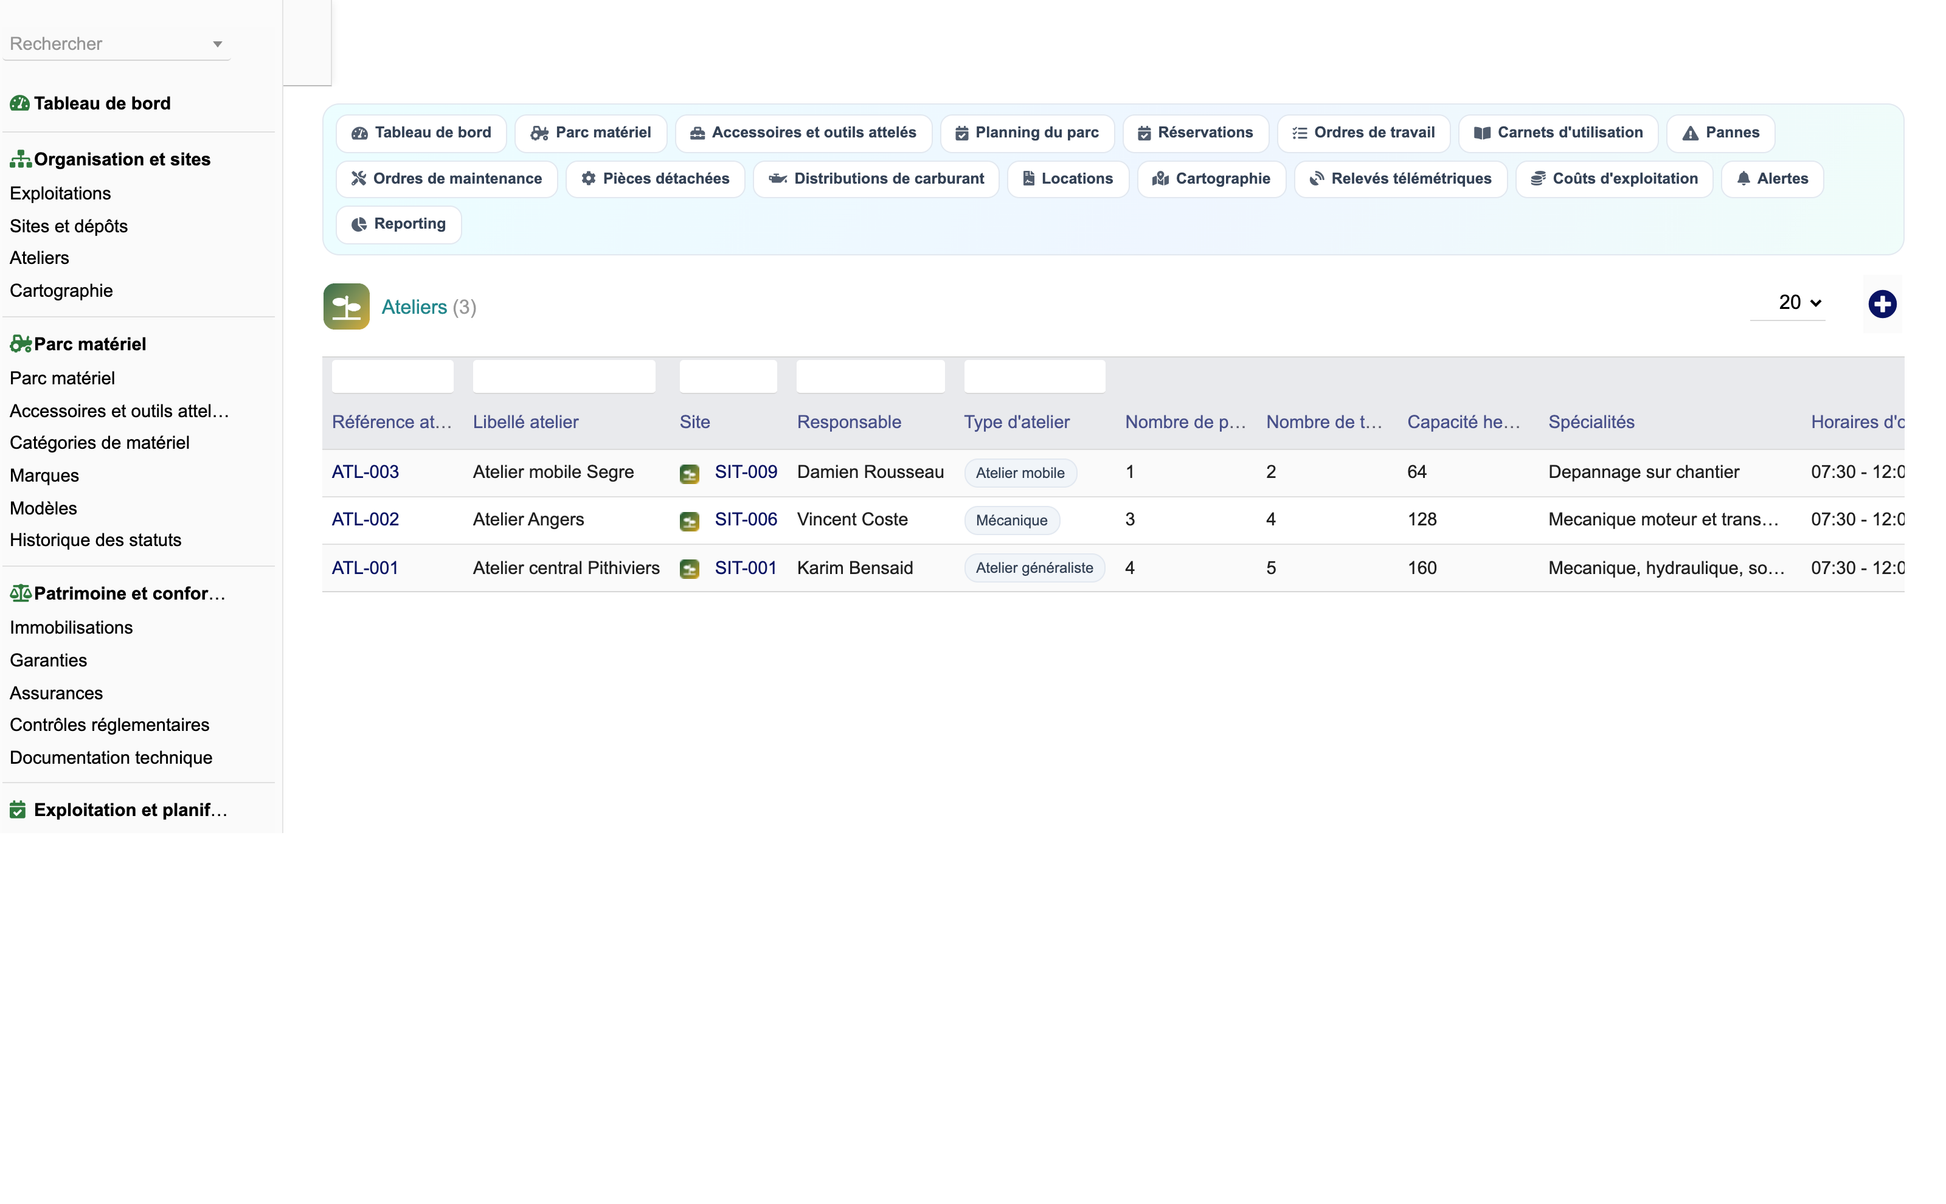The width and height of the screenshot is (1946, 1204).
Task: Open the Coûts d'exploitation tab
Action: [1614, 179]
